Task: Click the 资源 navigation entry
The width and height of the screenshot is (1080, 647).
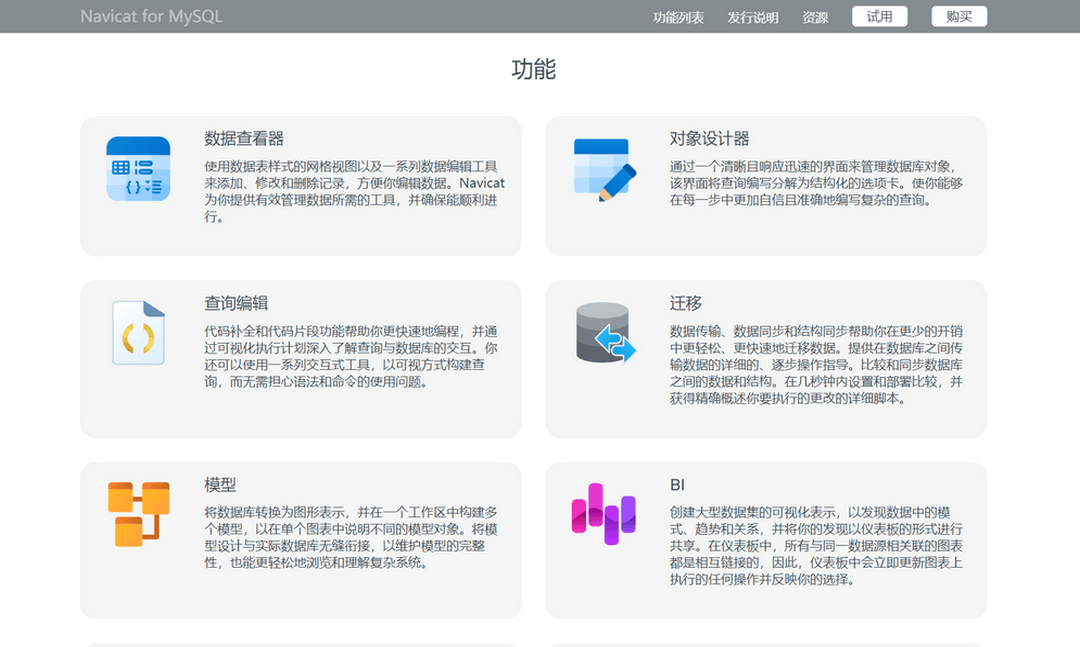Action: [x=815, y=16]
